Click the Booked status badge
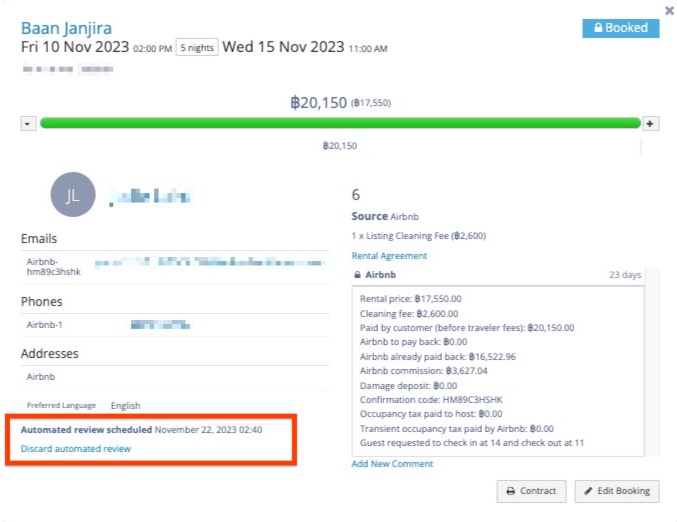677x522 pixels. (620, 28)
